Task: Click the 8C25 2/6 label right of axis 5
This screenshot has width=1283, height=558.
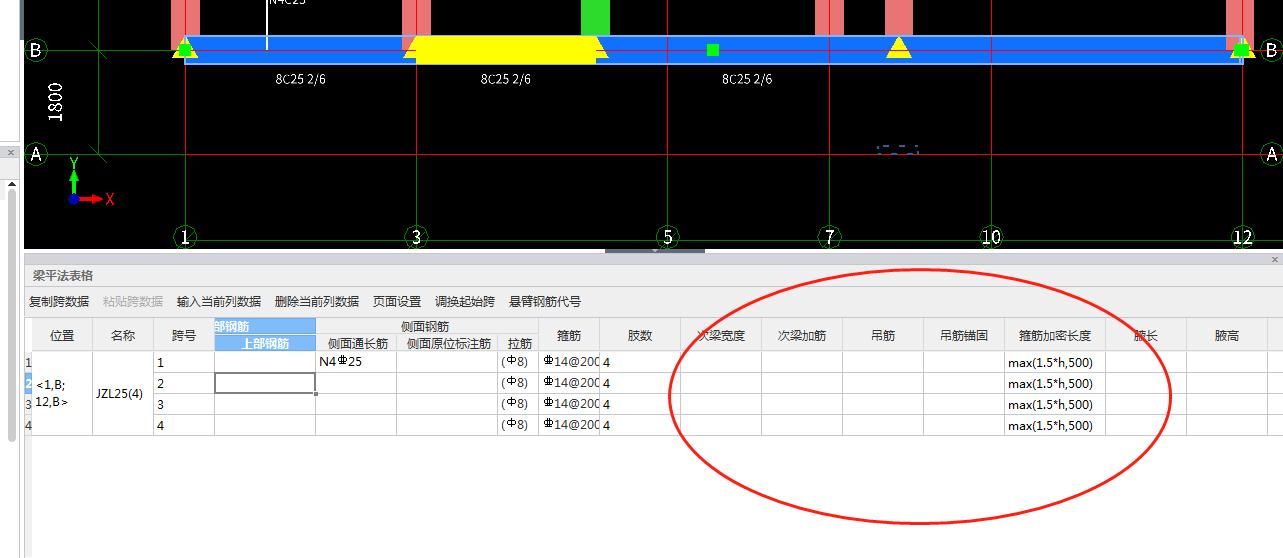Action: [x=747, y=79]
